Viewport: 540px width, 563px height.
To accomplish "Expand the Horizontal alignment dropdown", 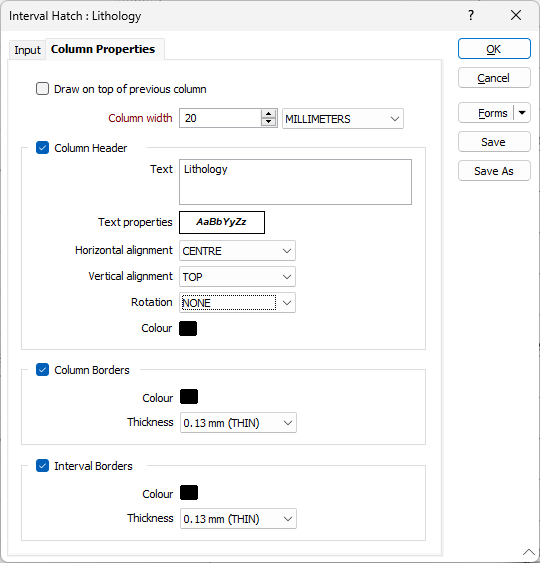I will (x=237, y=251).
